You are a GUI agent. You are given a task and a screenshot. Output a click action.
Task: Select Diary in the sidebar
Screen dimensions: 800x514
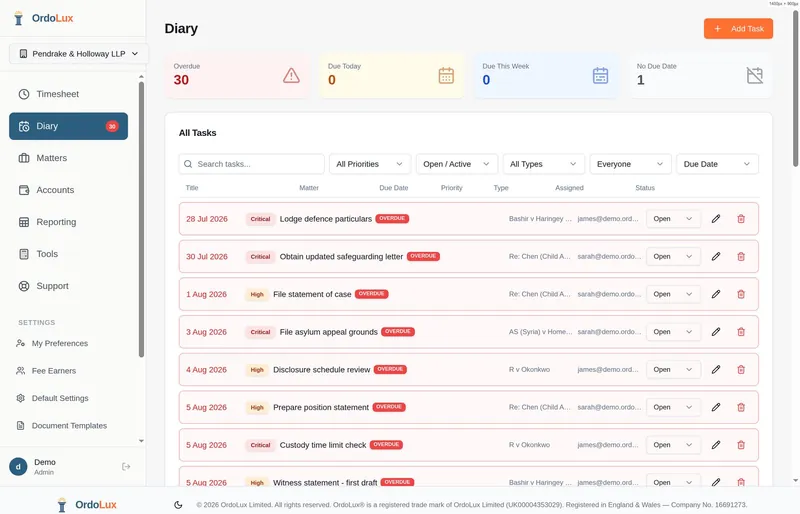point(68,126)
